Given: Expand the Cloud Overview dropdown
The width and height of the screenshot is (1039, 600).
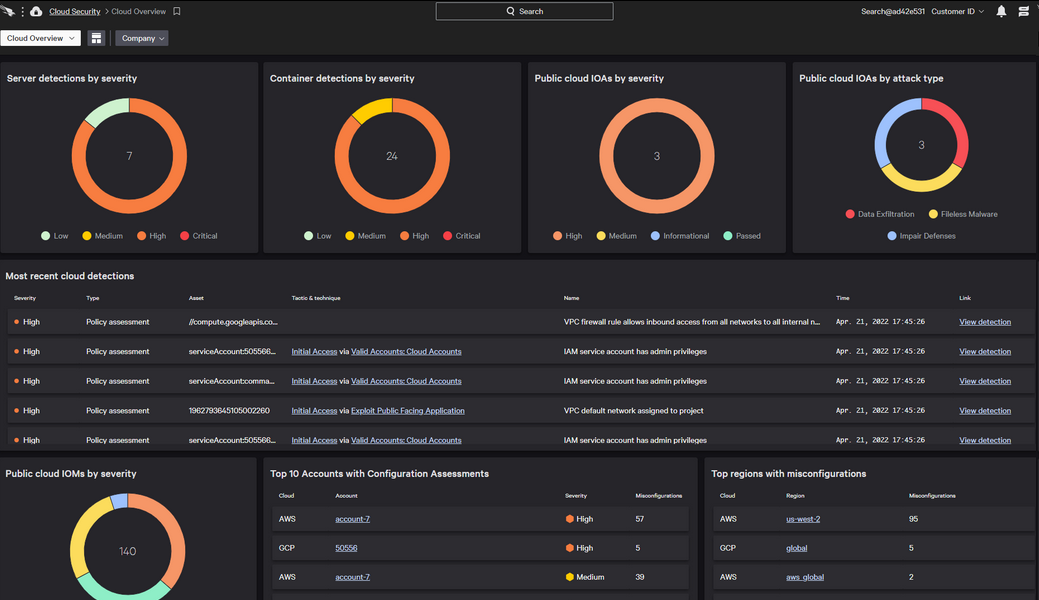Looking at the screenshot, I should (x=40, y=38).
